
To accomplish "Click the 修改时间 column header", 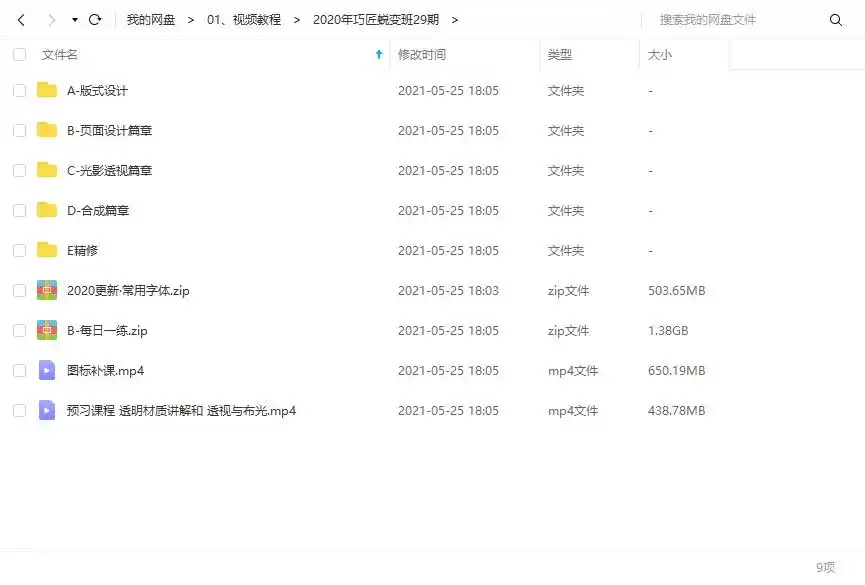I will pyautogui.click(x=424, y=55).
